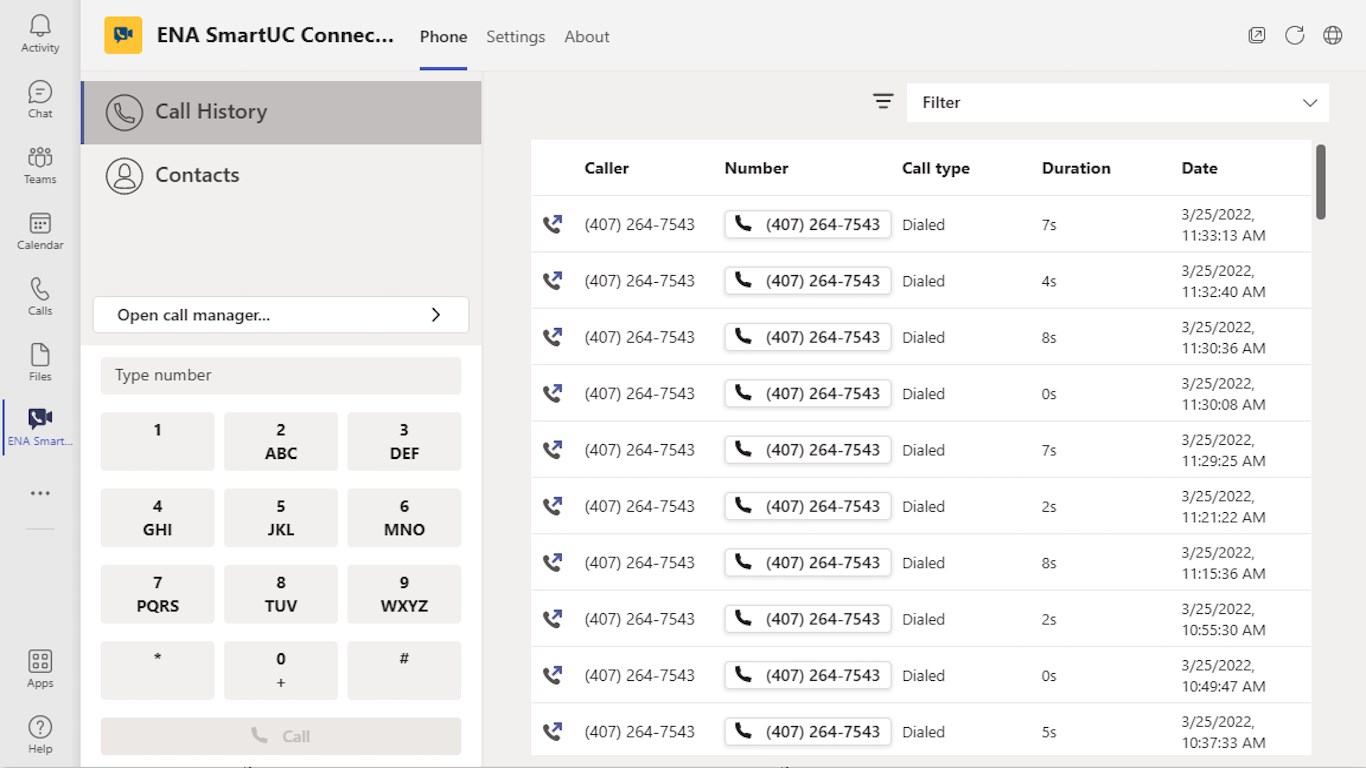Image resolution: width=1366 pixels, height=768 pixels.
Task: Click the Type number input field
Action: pyautogui.click(x=281, y=376)
